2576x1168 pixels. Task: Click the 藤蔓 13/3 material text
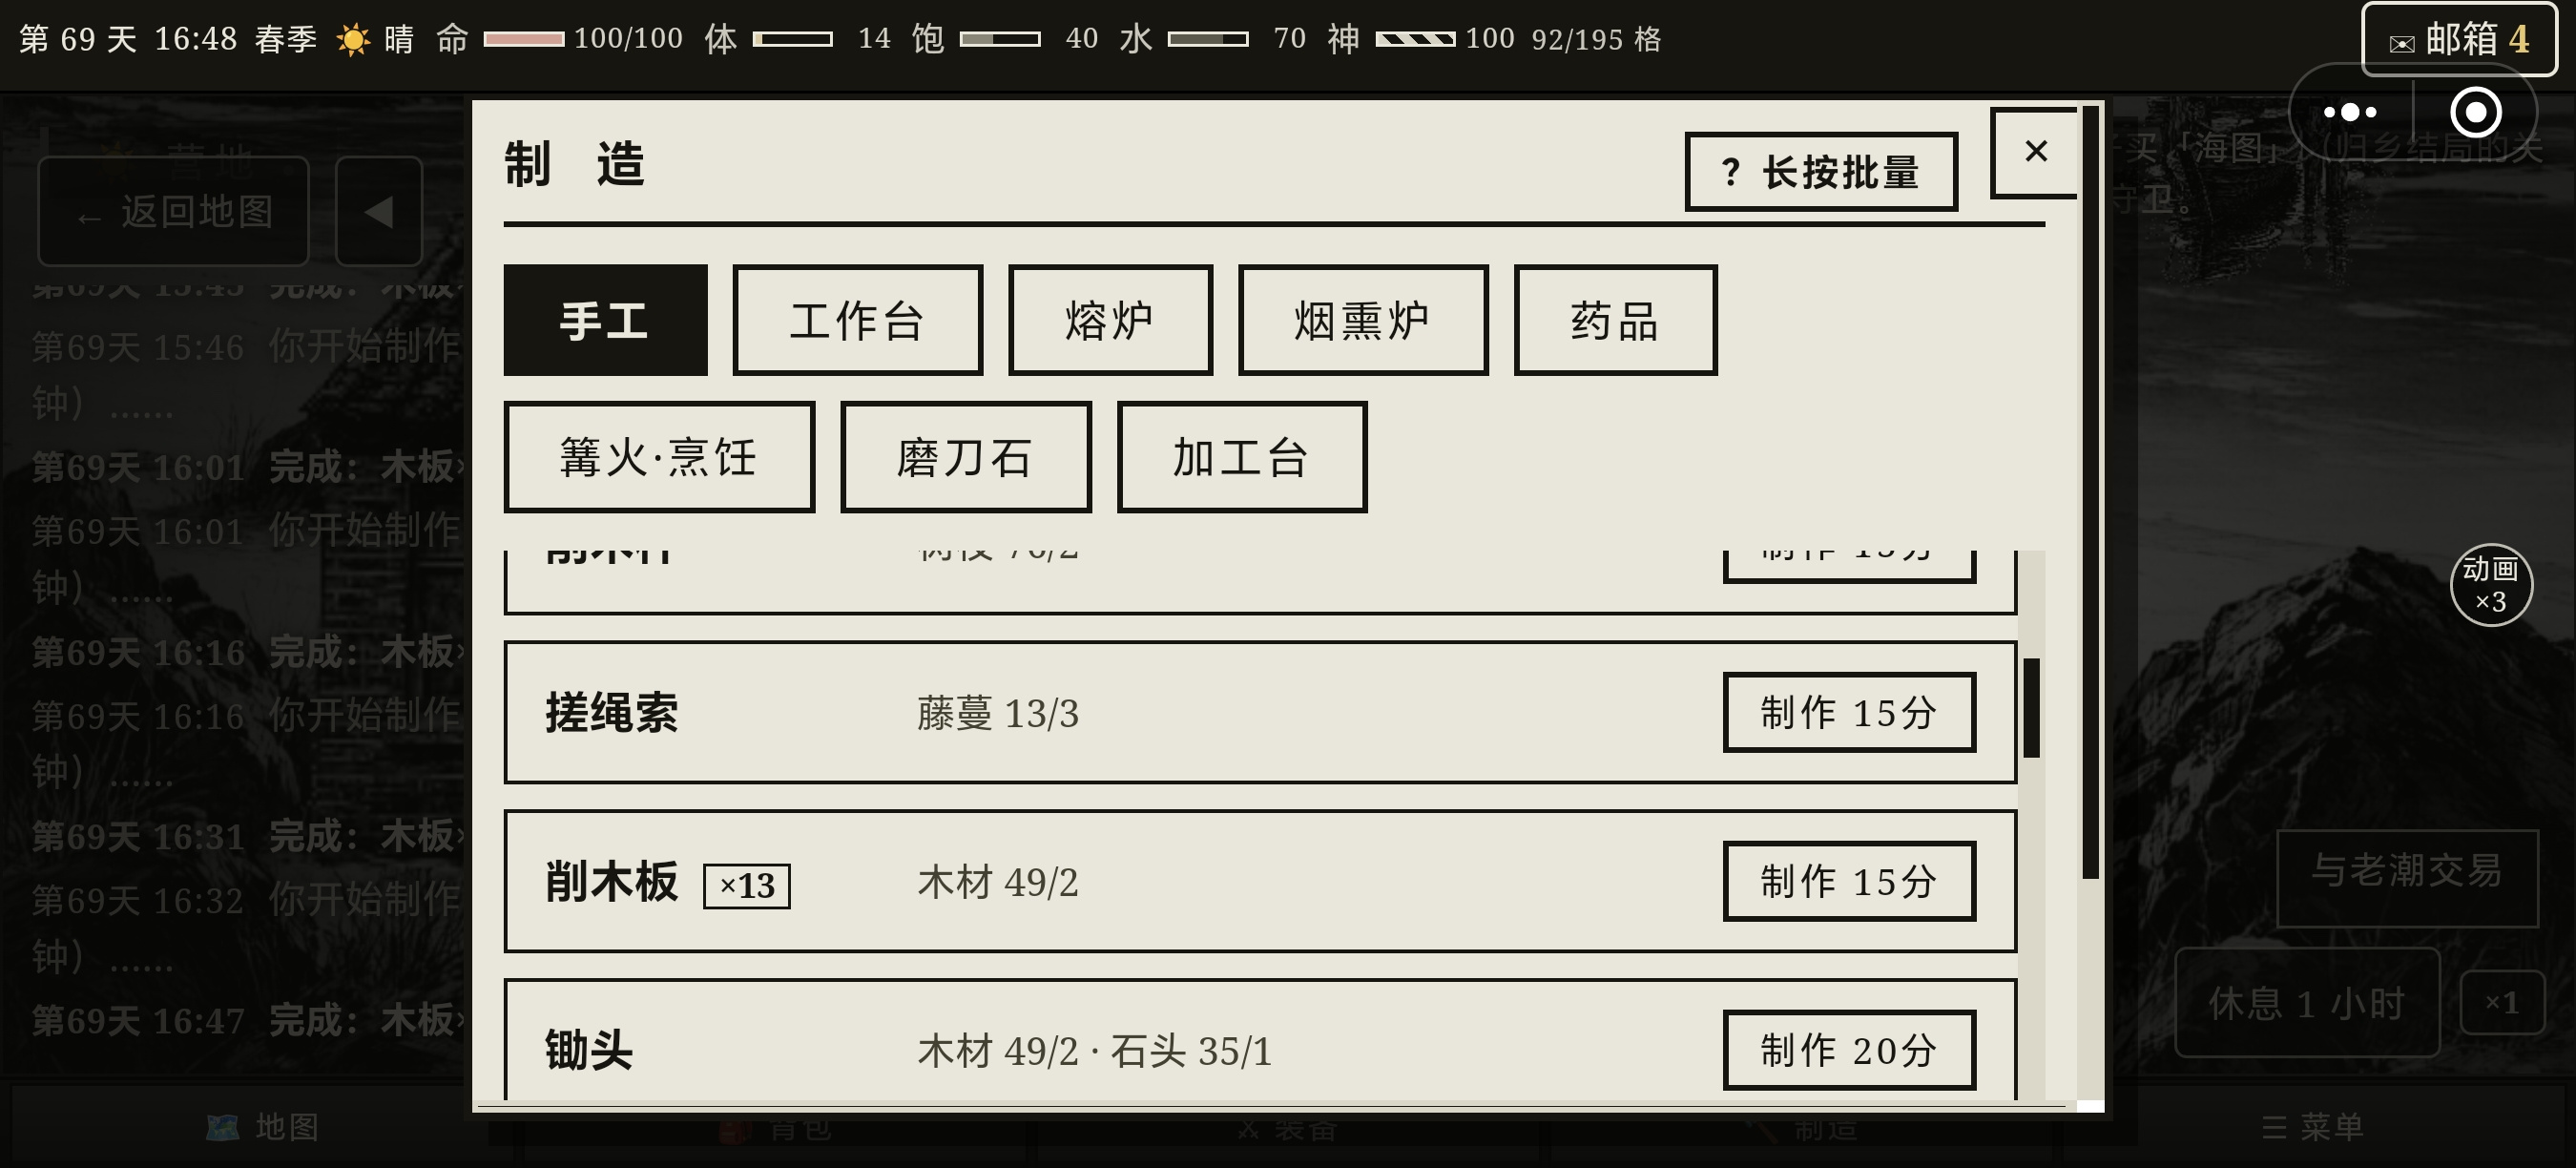pyautogui.click(x=998, y=713)
